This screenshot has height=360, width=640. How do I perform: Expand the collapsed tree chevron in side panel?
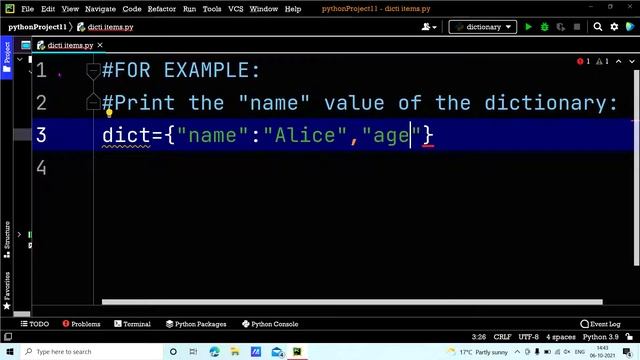pos(19,234)
